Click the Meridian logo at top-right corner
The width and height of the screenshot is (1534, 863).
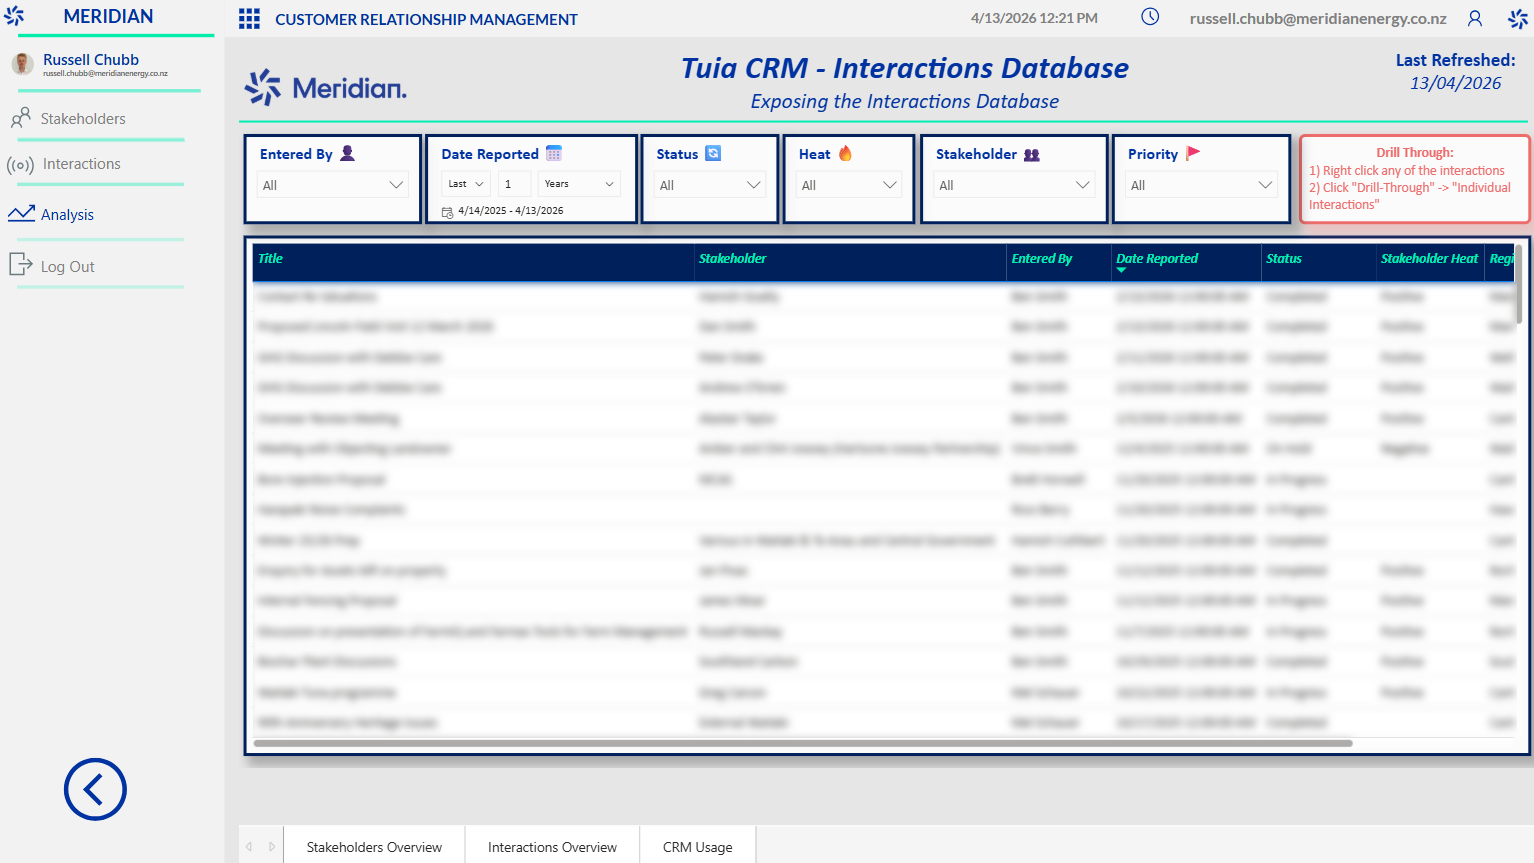[x=1518, y=18]
